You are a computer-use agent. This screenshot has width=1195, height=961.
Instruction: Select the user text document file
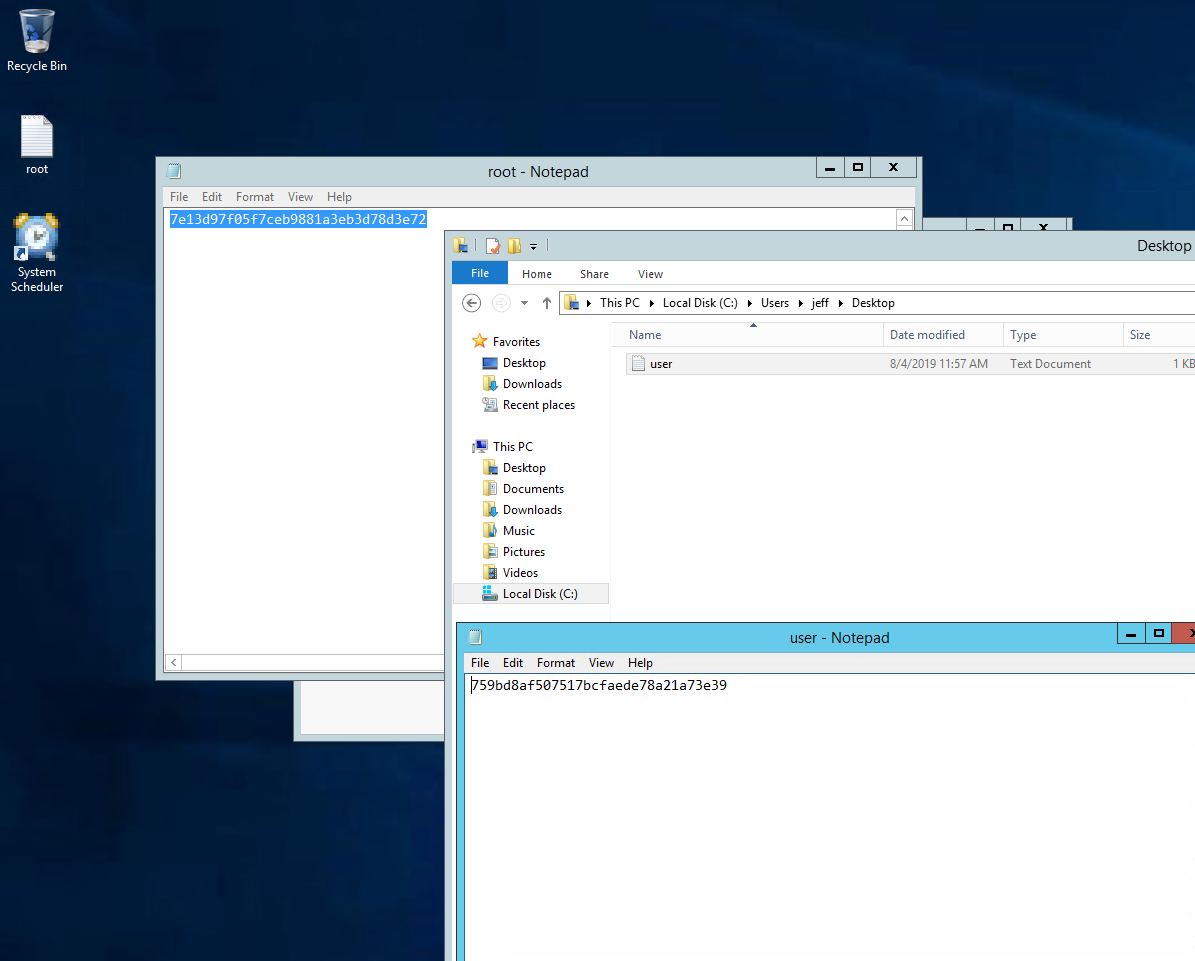(661, 364)
